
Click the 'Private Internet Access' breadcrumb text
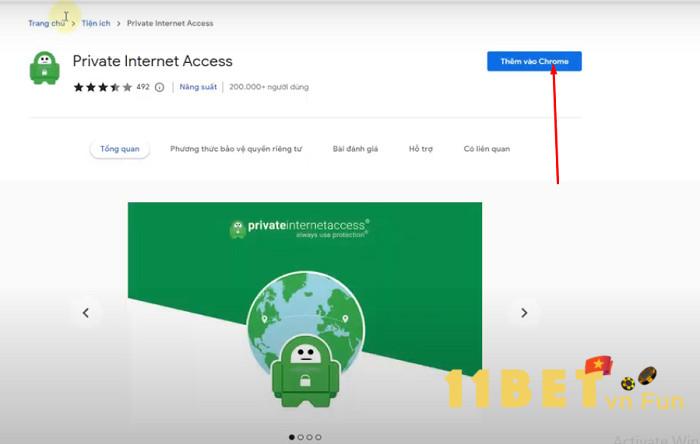point(170,23)
